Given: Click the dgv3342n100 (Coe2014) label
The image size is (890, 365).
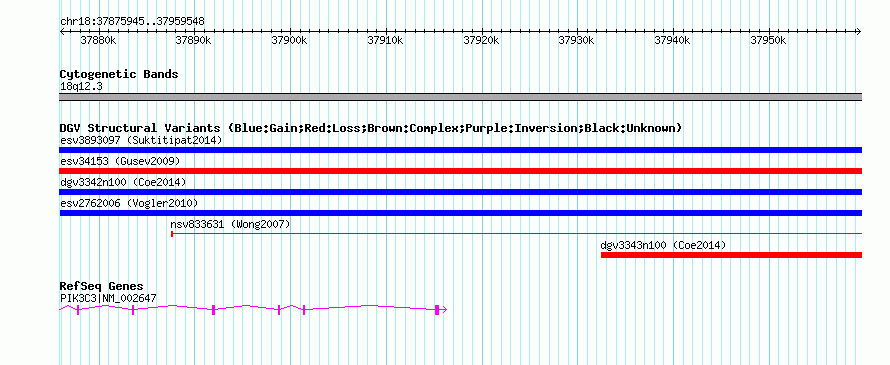Looking at the screenshot, I should 123,182.
